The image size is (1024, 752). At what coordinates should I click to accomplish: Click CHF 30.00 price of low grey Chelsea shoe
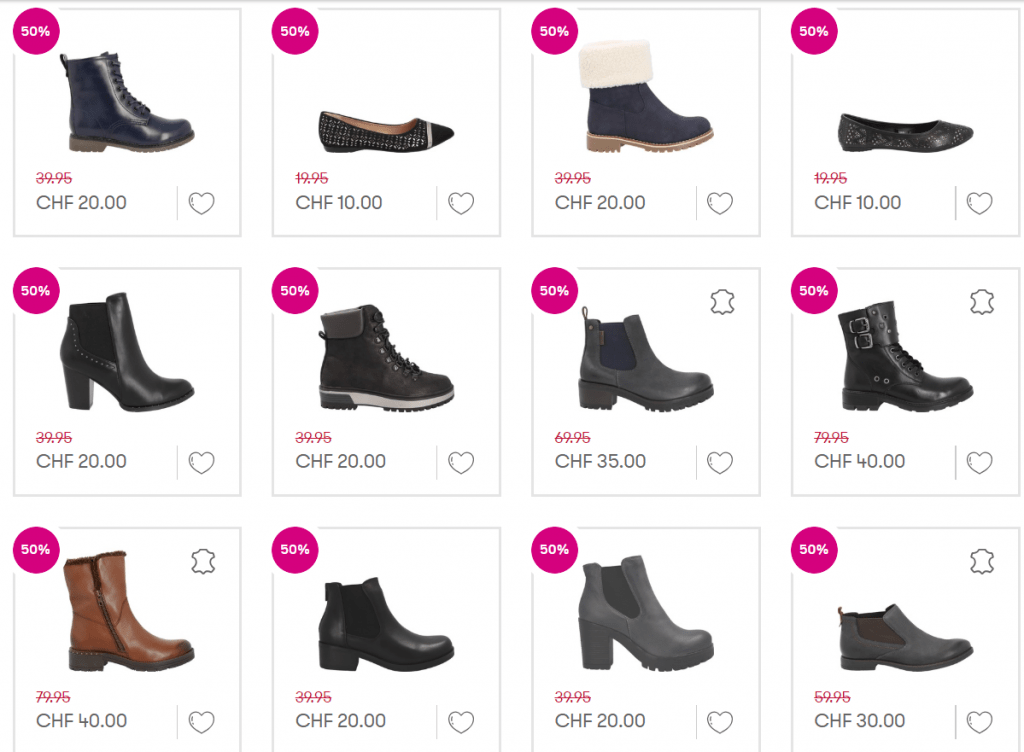tap(860, 721)
